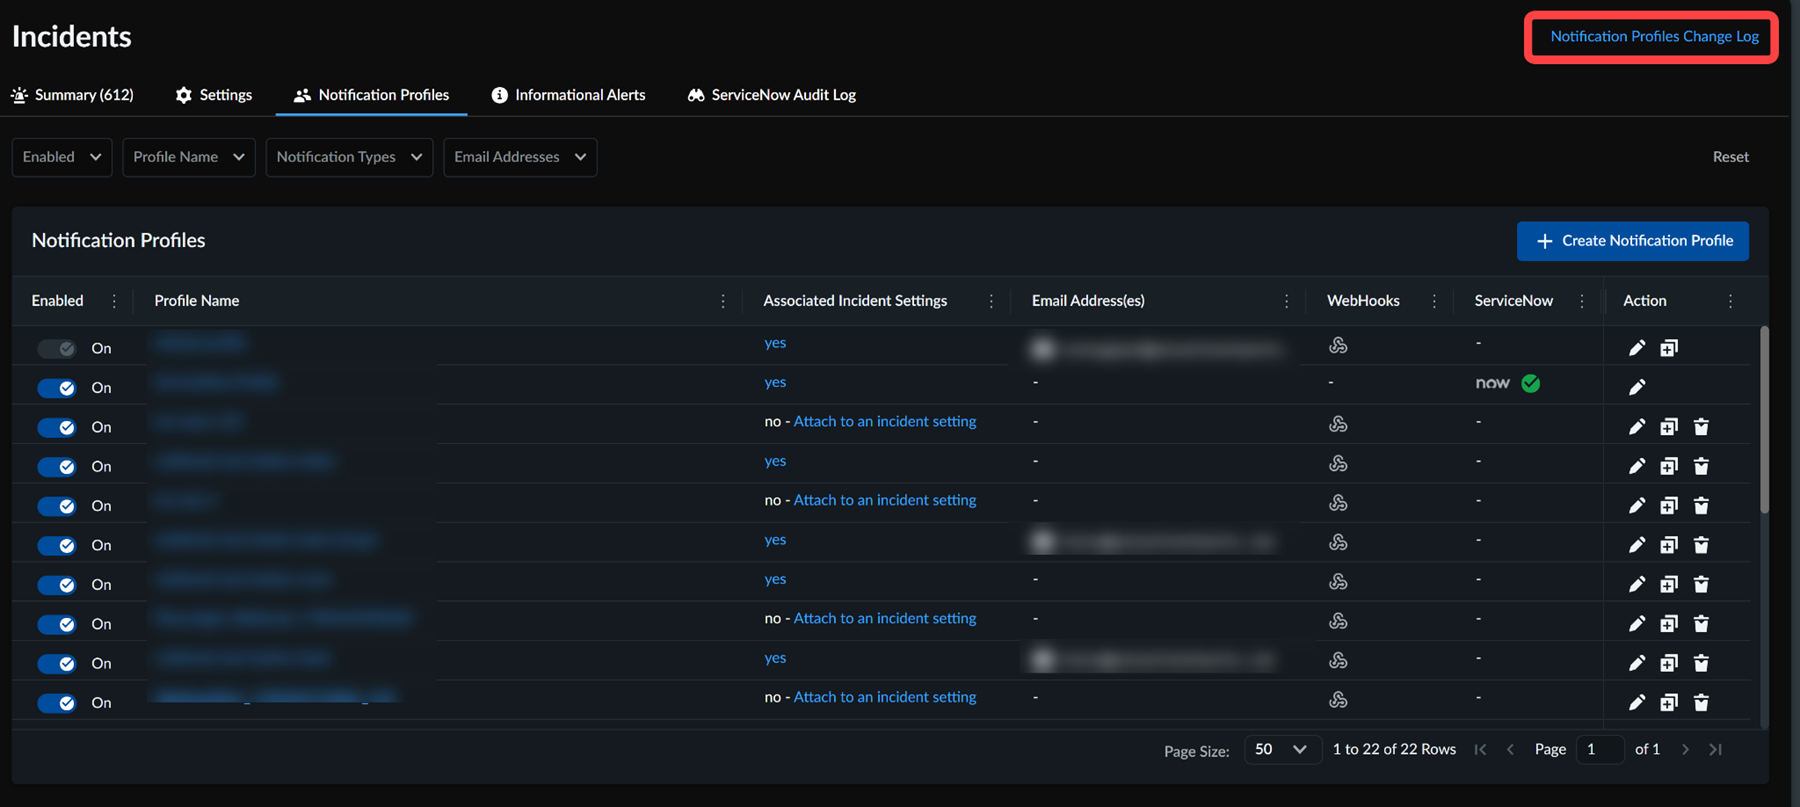
Task: Expand the Notification Types filter
Action: (x=349, y=157)
